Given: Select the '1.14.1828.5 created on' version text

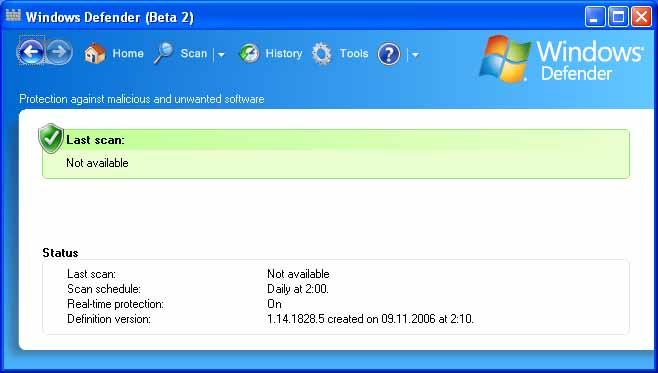Looking at the screenshot, I should [x=323, y=319].
